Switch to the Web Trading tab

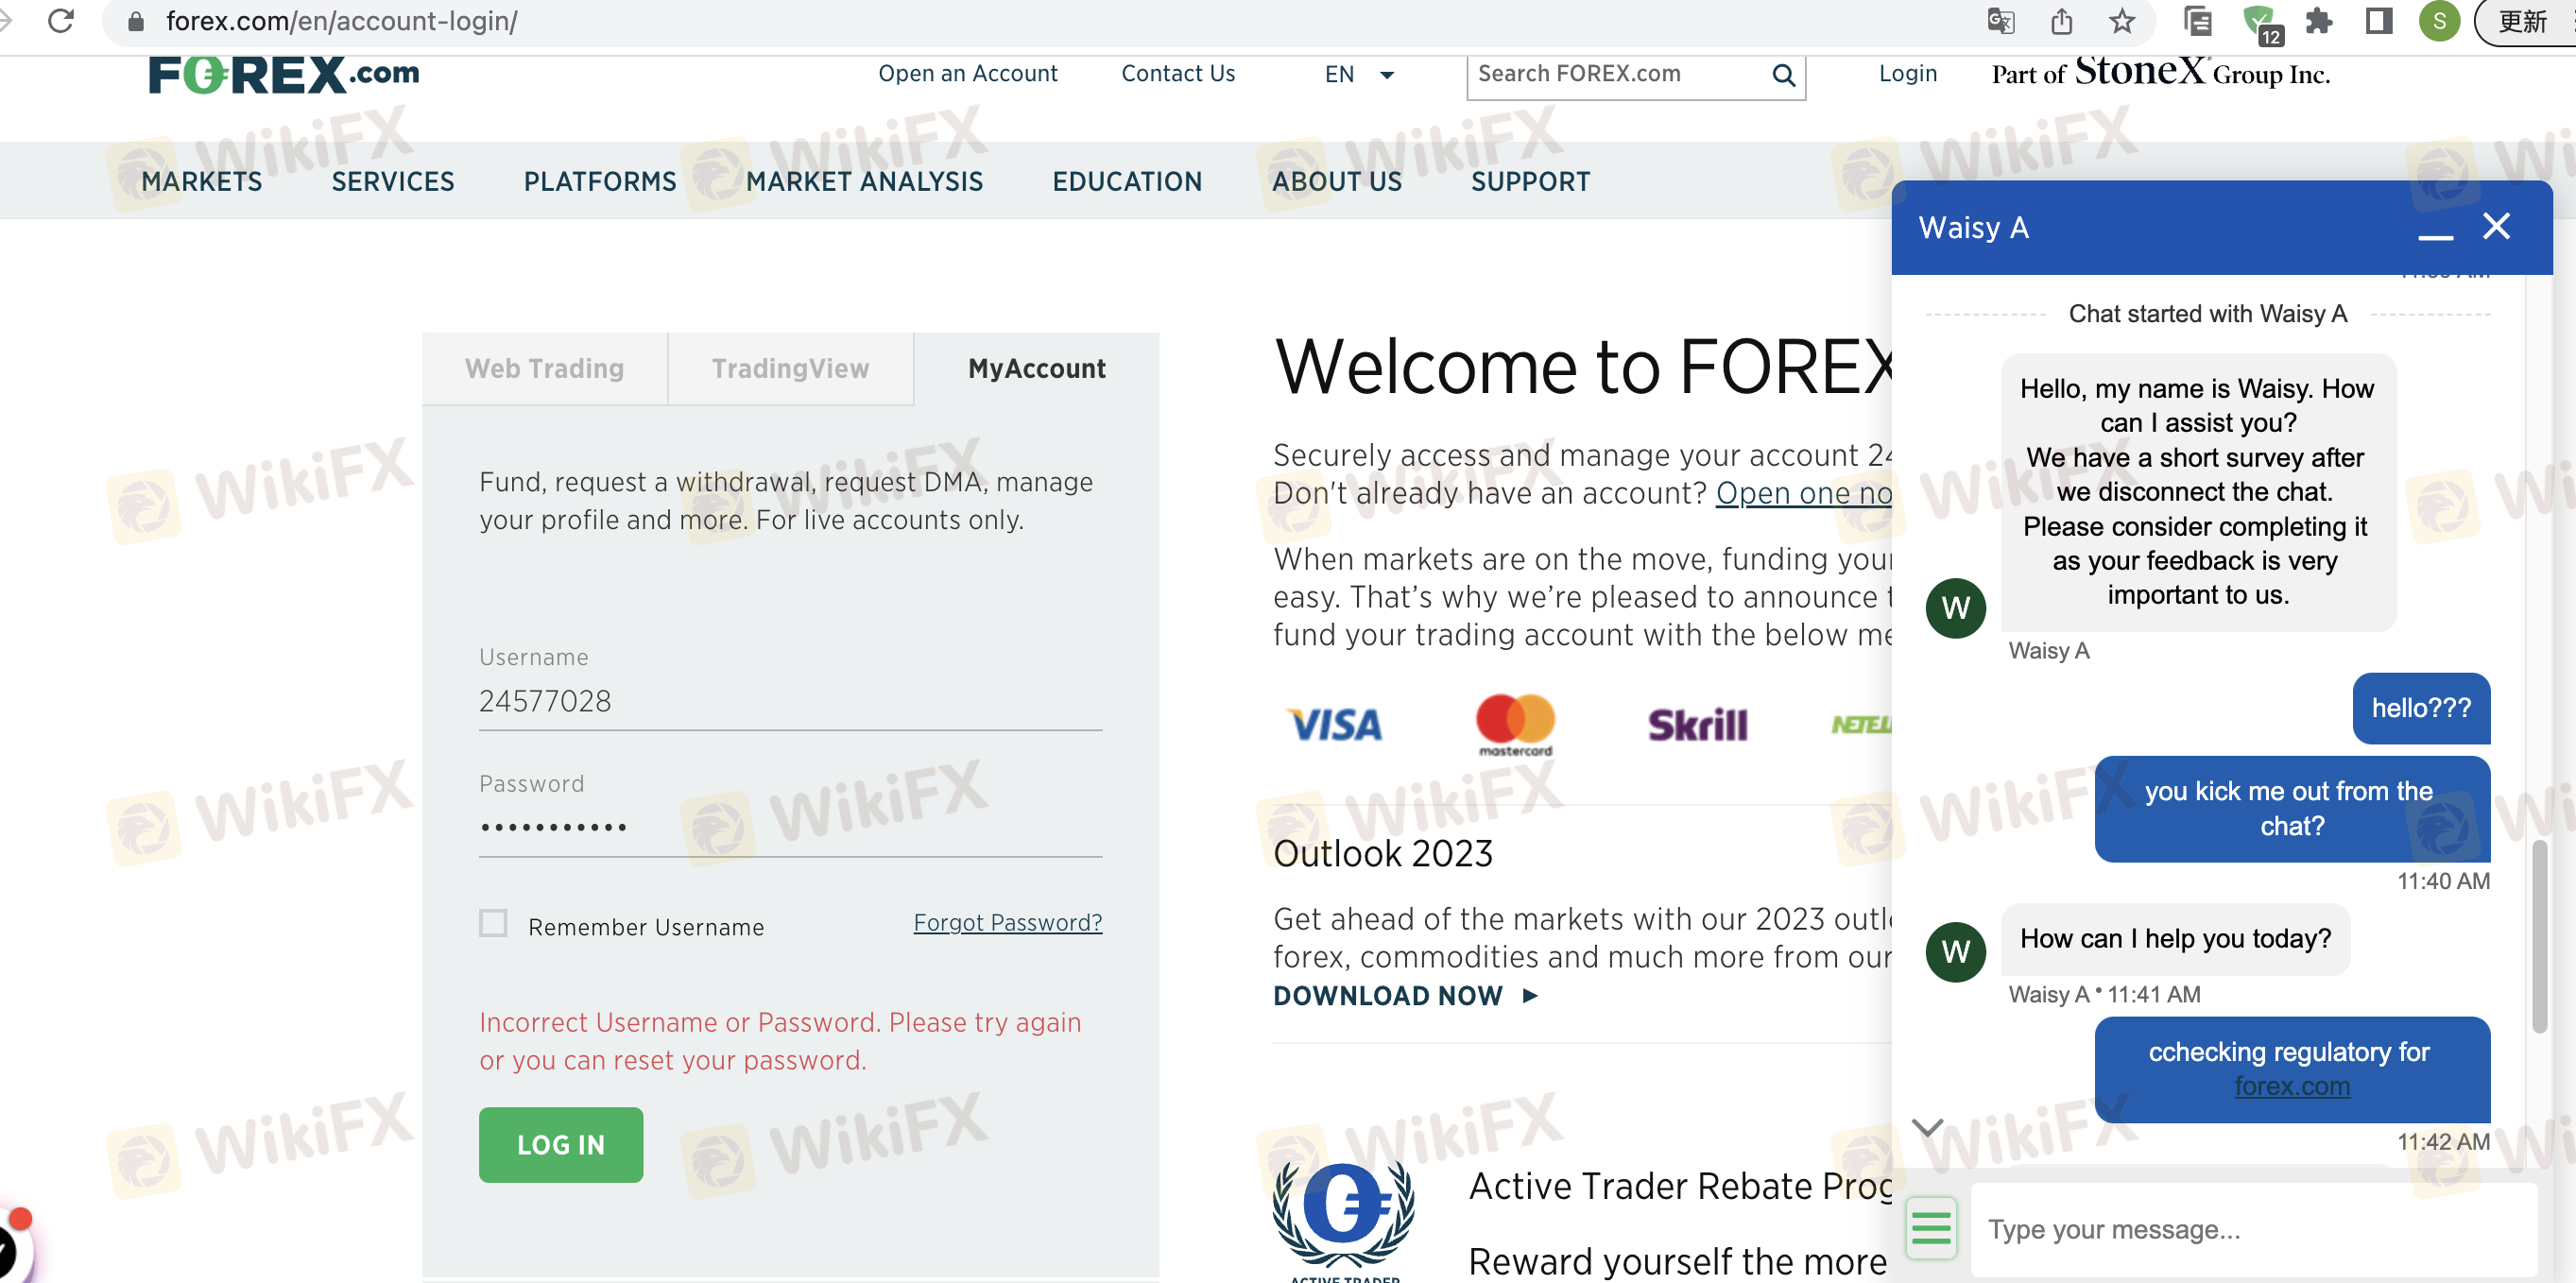544,369
